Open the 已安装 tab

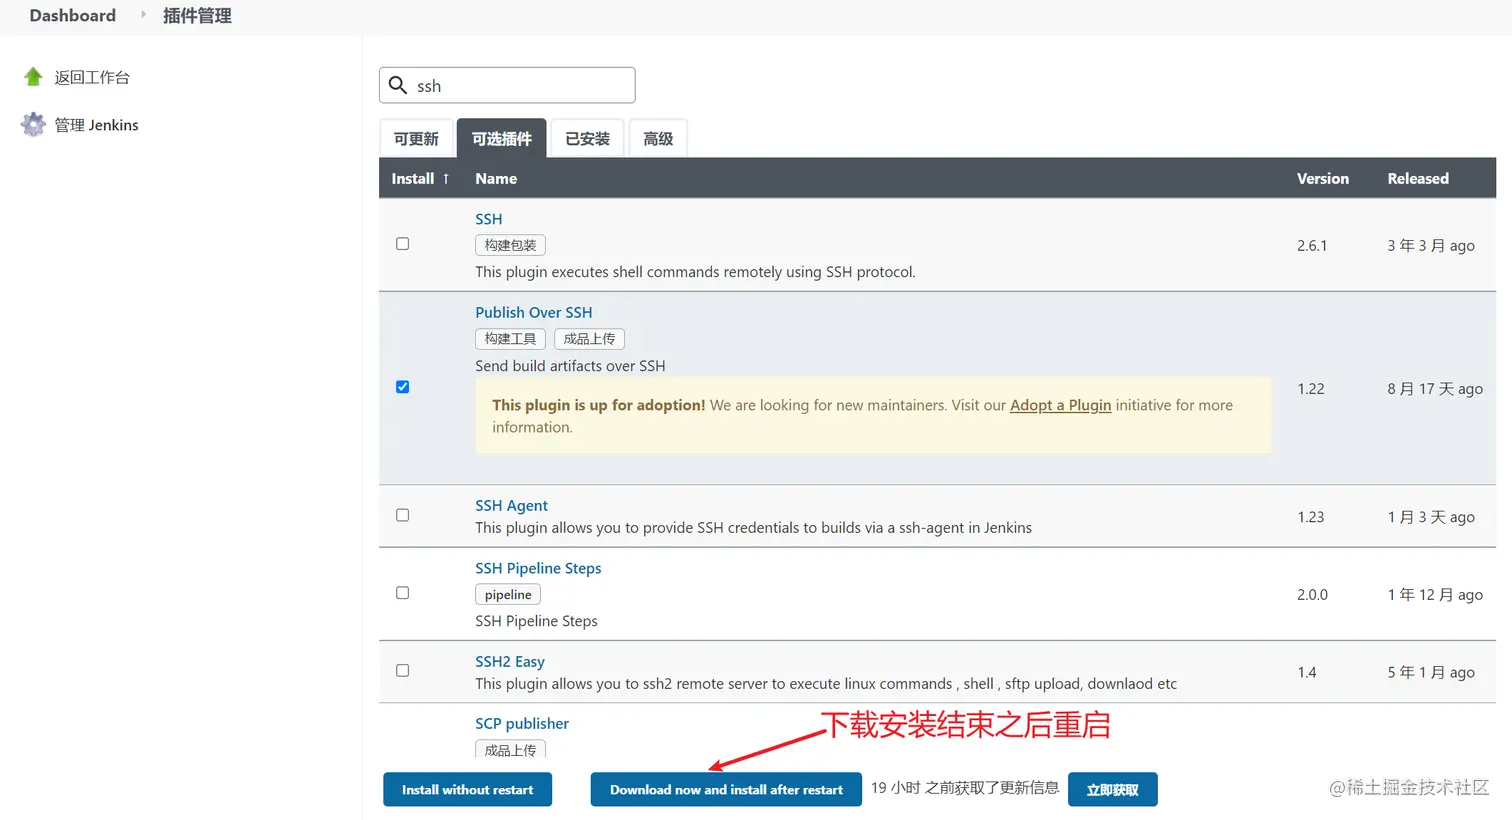(x=587, y=139)
